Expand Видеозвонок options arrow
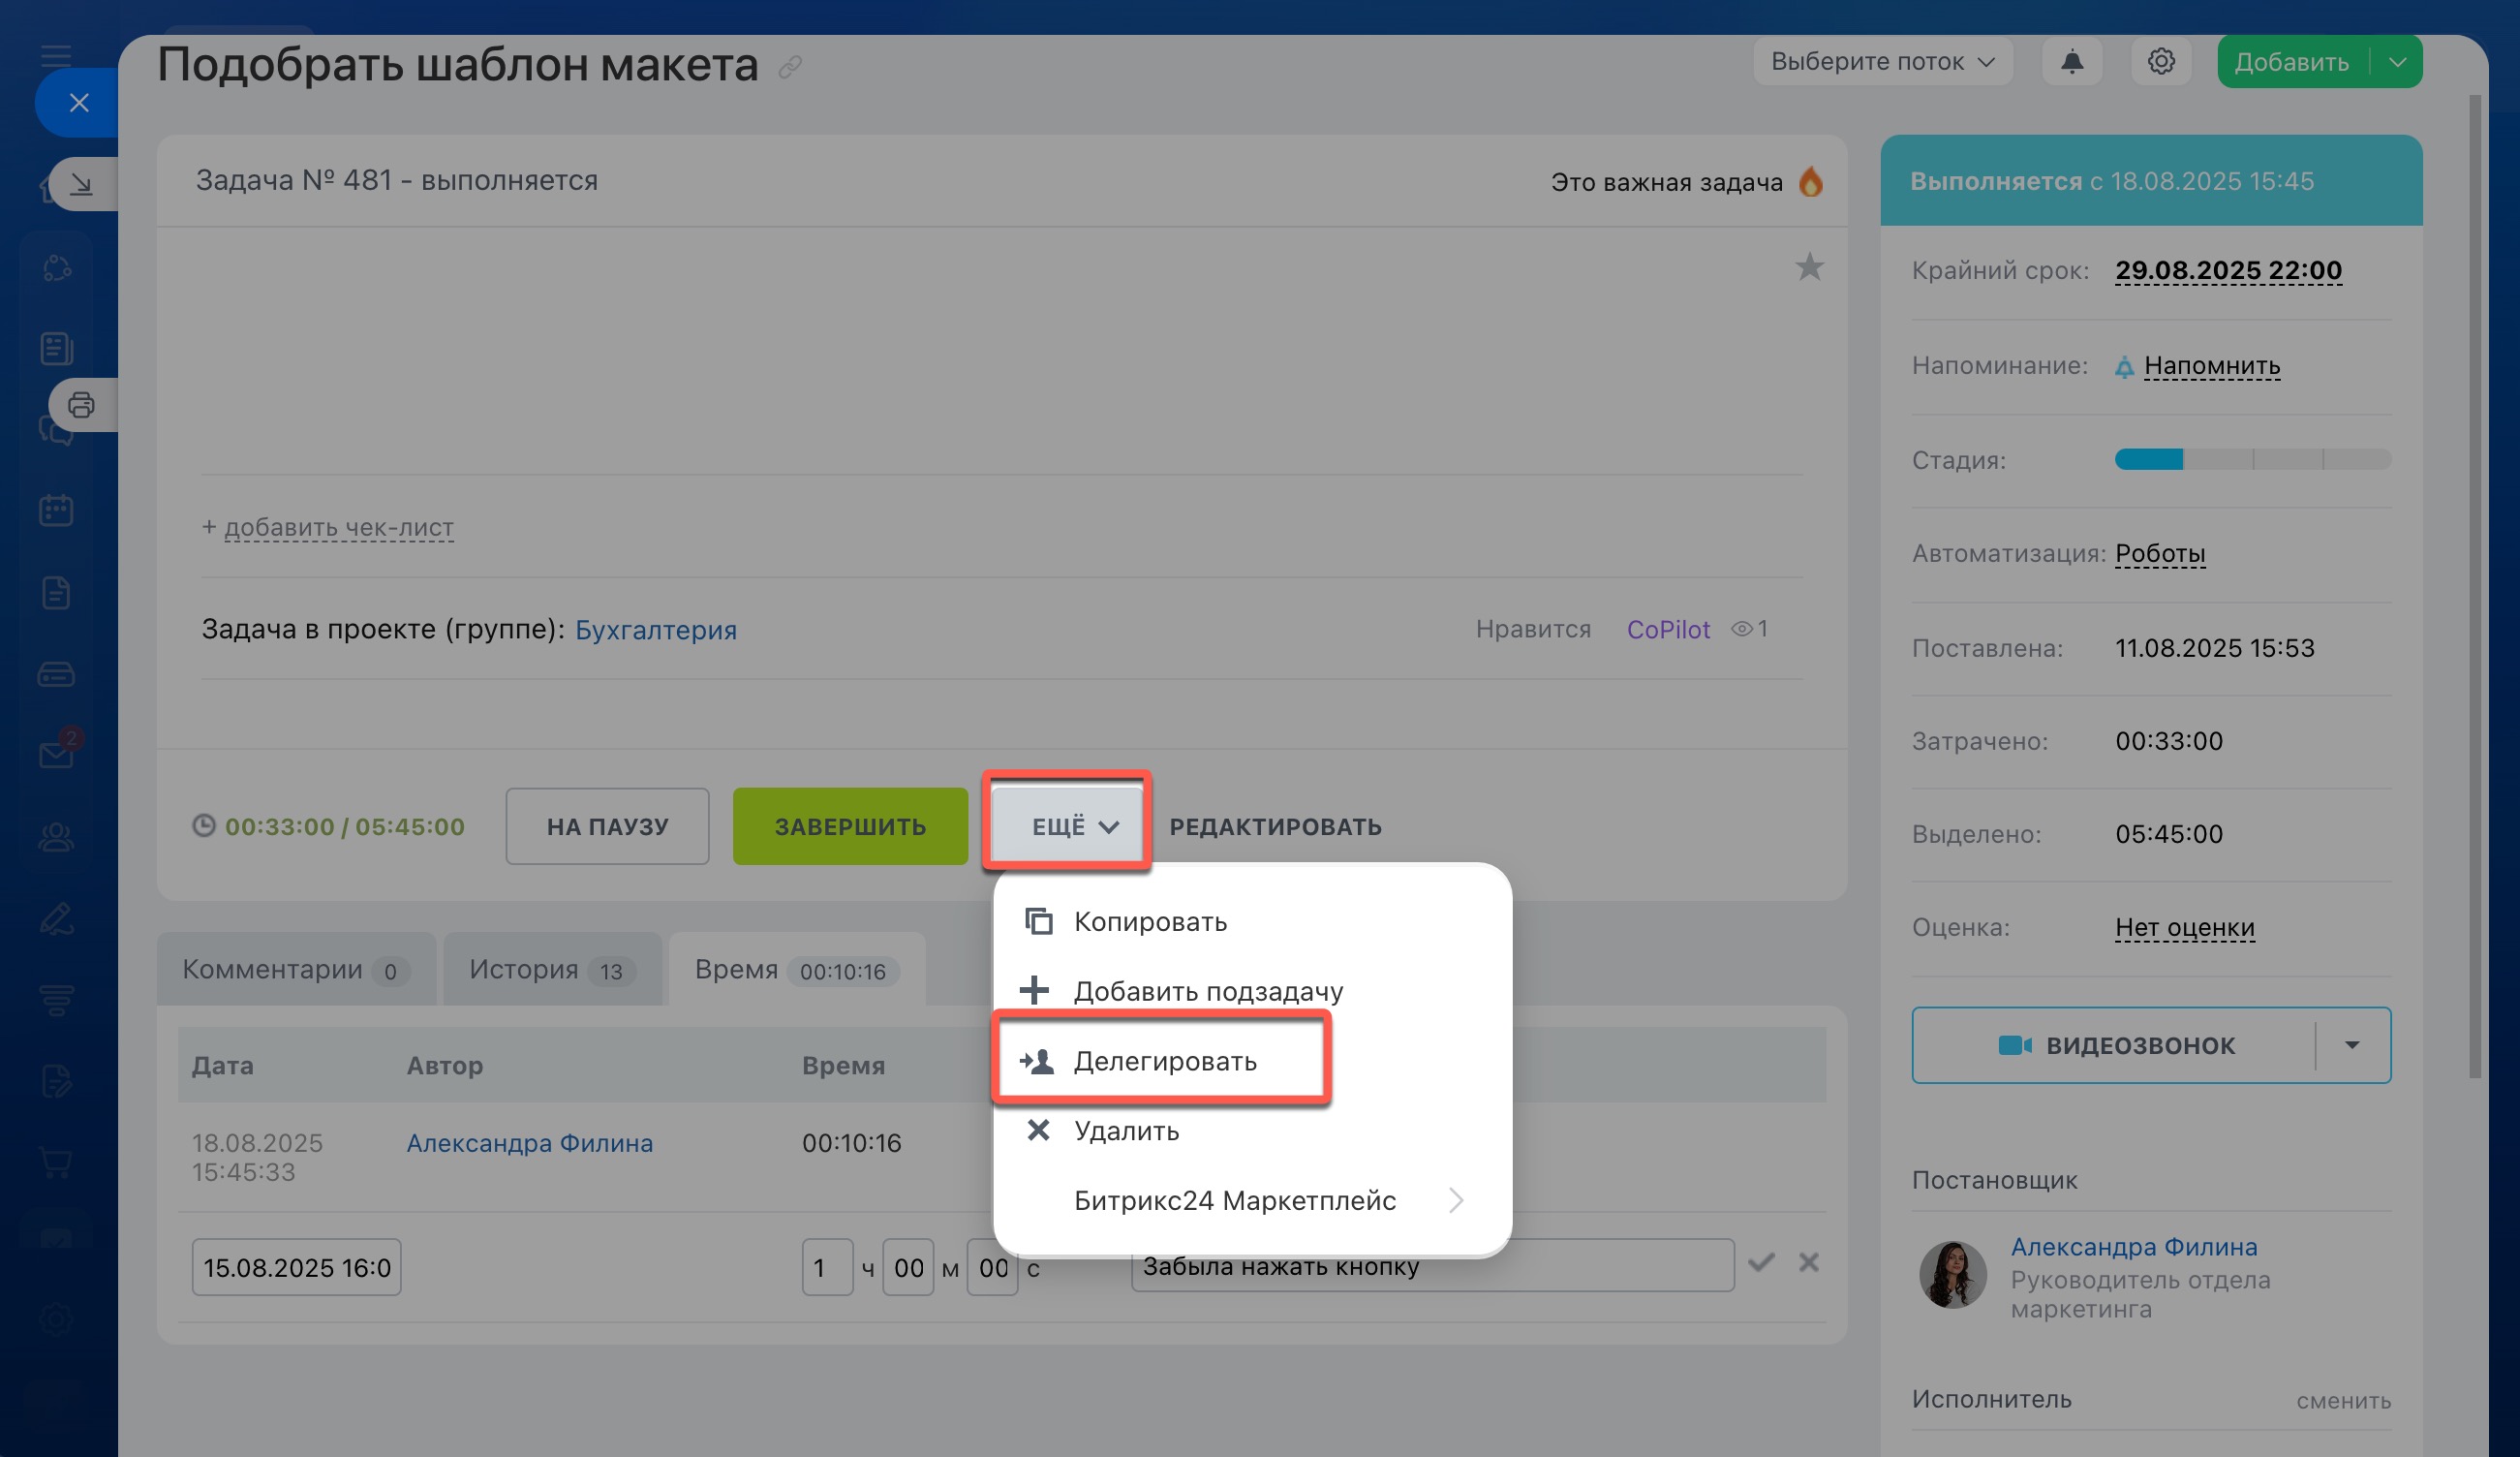 (x=2353, y=1045)
